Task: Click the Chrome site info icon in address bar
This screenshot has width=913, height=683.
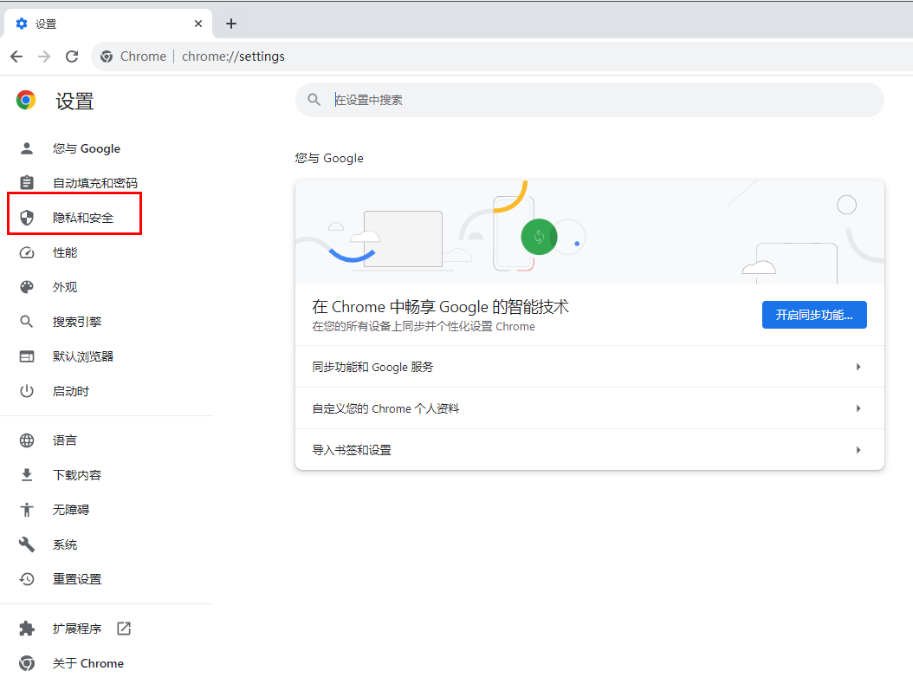Action: pyautogui.click(x=107, y=56)
